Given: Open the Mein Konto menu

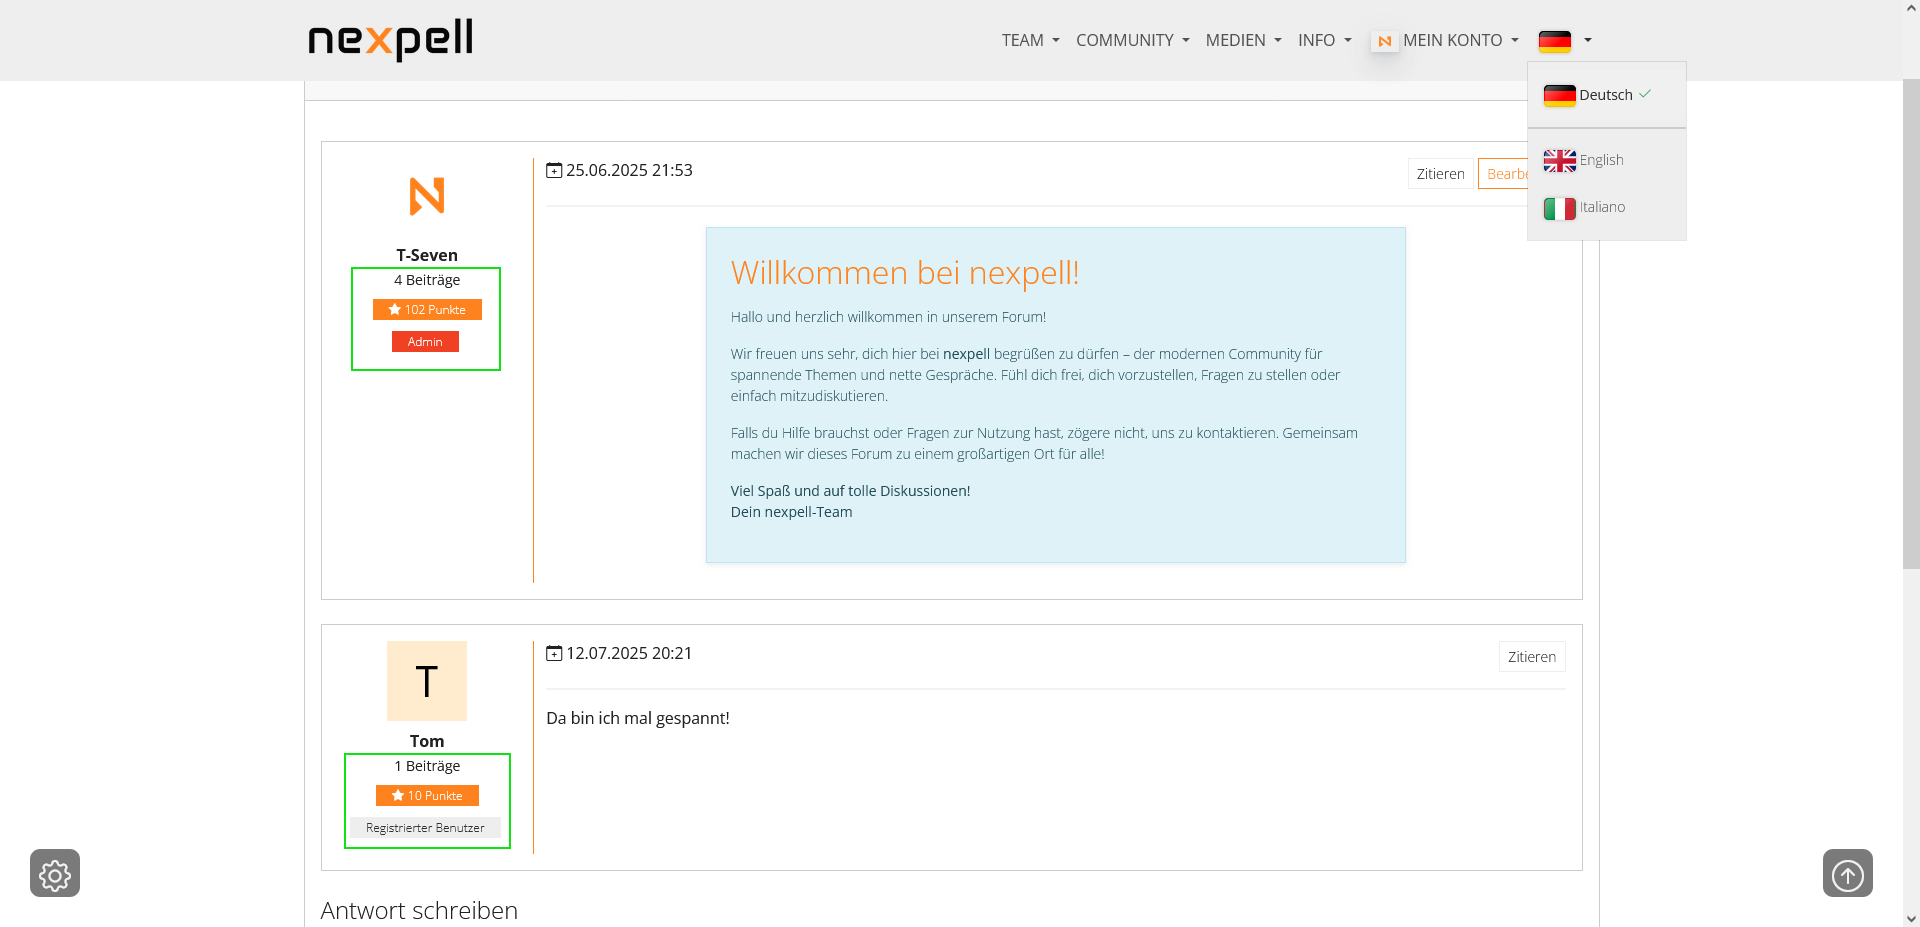Looking at the screenshot, I should coord(1460,41).
